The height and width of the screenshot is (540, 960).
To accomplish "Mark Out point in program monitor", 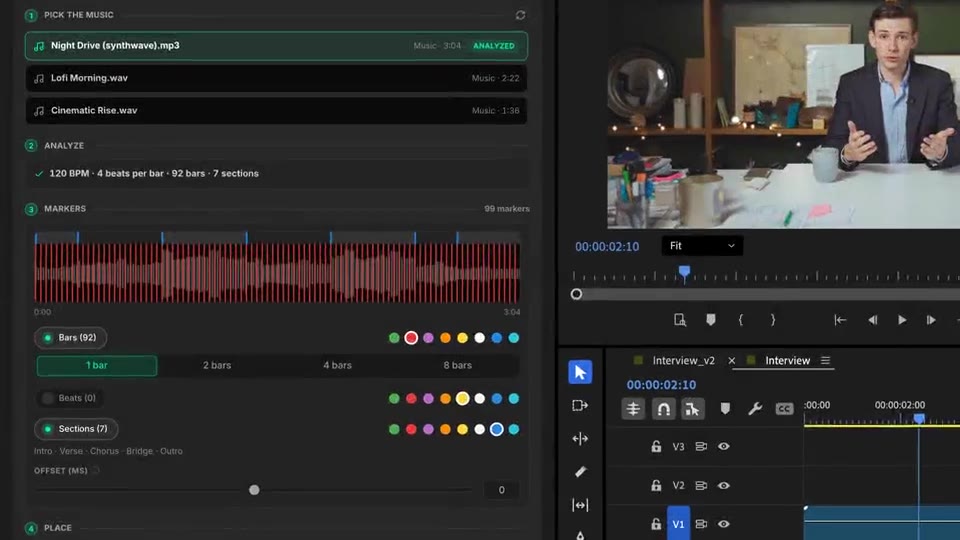I will tap(773, 320).
